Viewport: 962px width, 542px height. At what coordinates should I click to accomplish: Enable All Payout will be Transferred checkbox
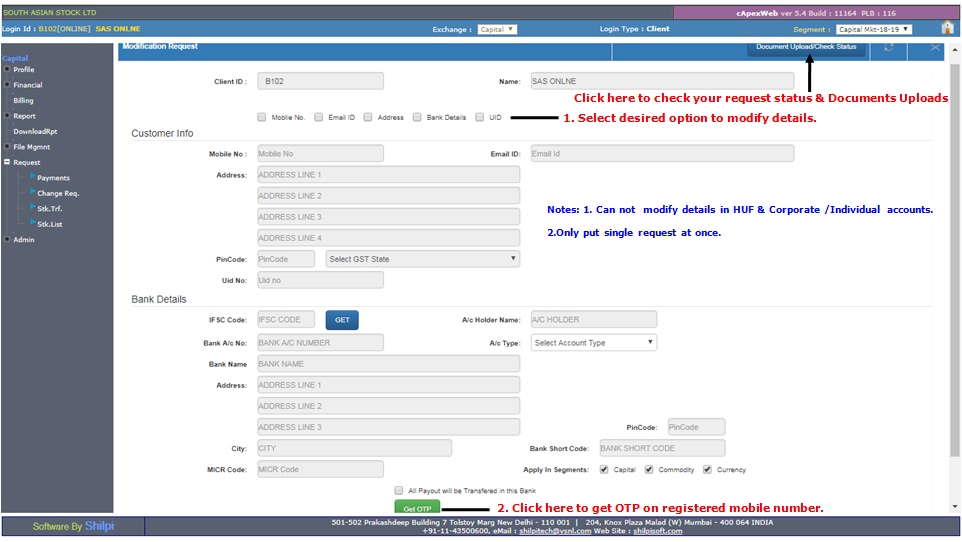coord(399,490)
